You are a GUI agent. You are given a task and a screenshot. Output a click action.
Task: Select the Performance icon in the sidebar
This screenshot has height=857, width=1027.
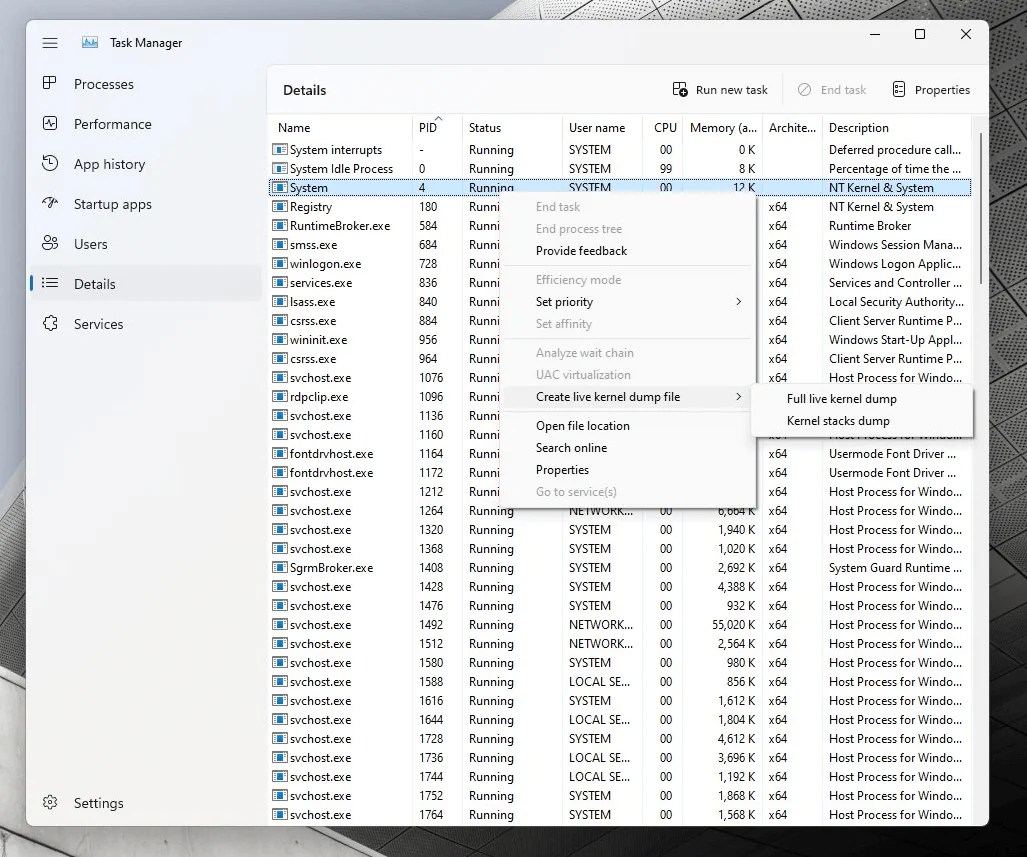tap(112, 124)
